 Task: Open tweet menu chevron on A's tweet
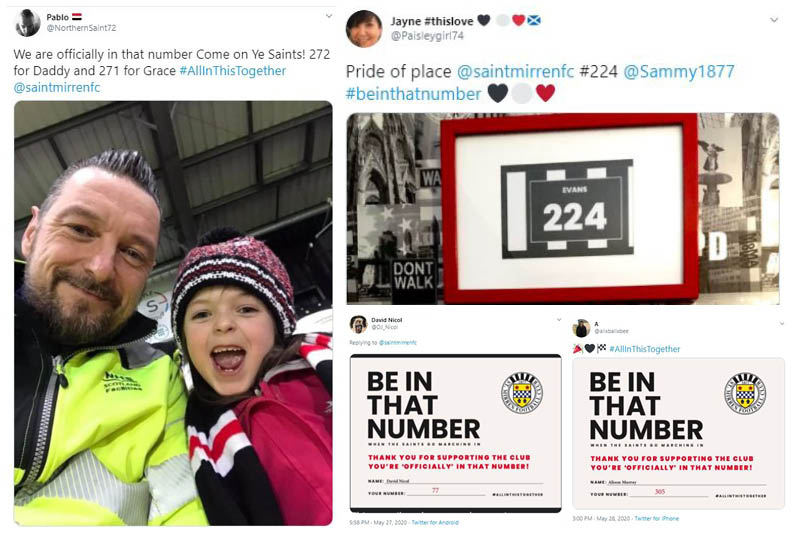(782, 323)
